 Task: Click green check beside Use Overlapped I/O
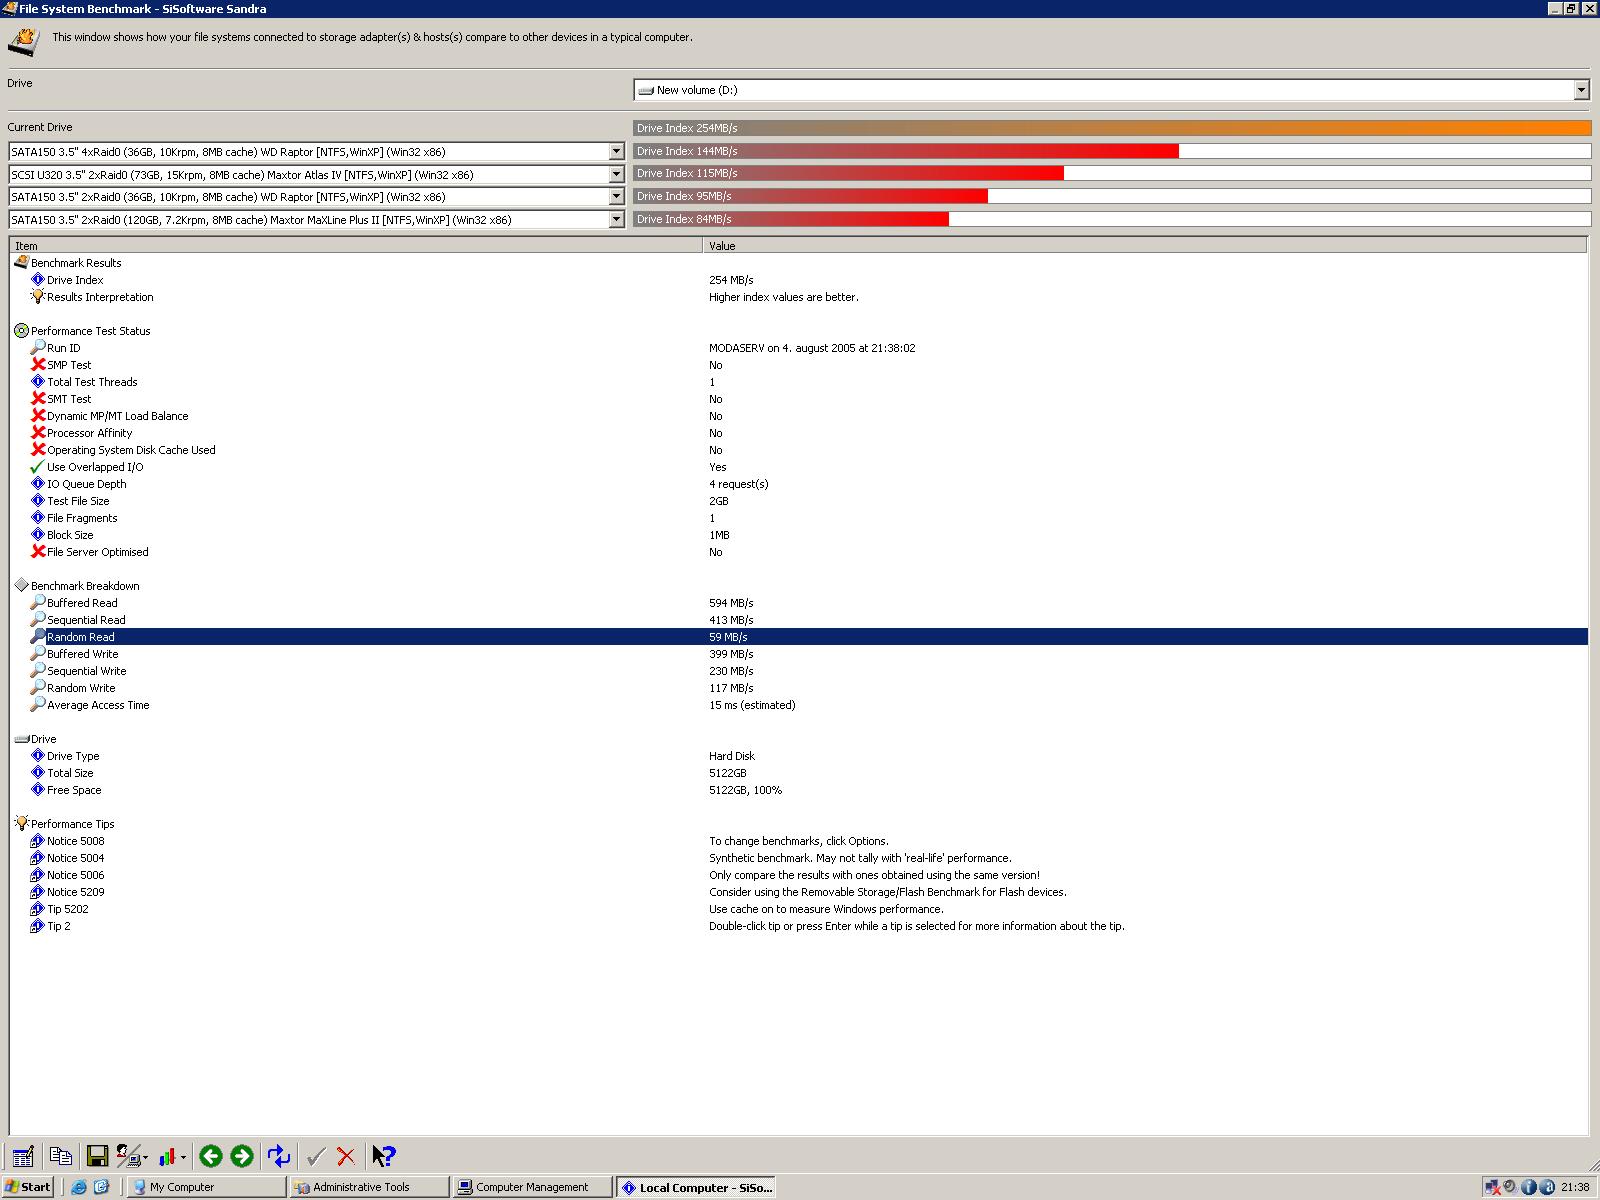click(38, 467)
